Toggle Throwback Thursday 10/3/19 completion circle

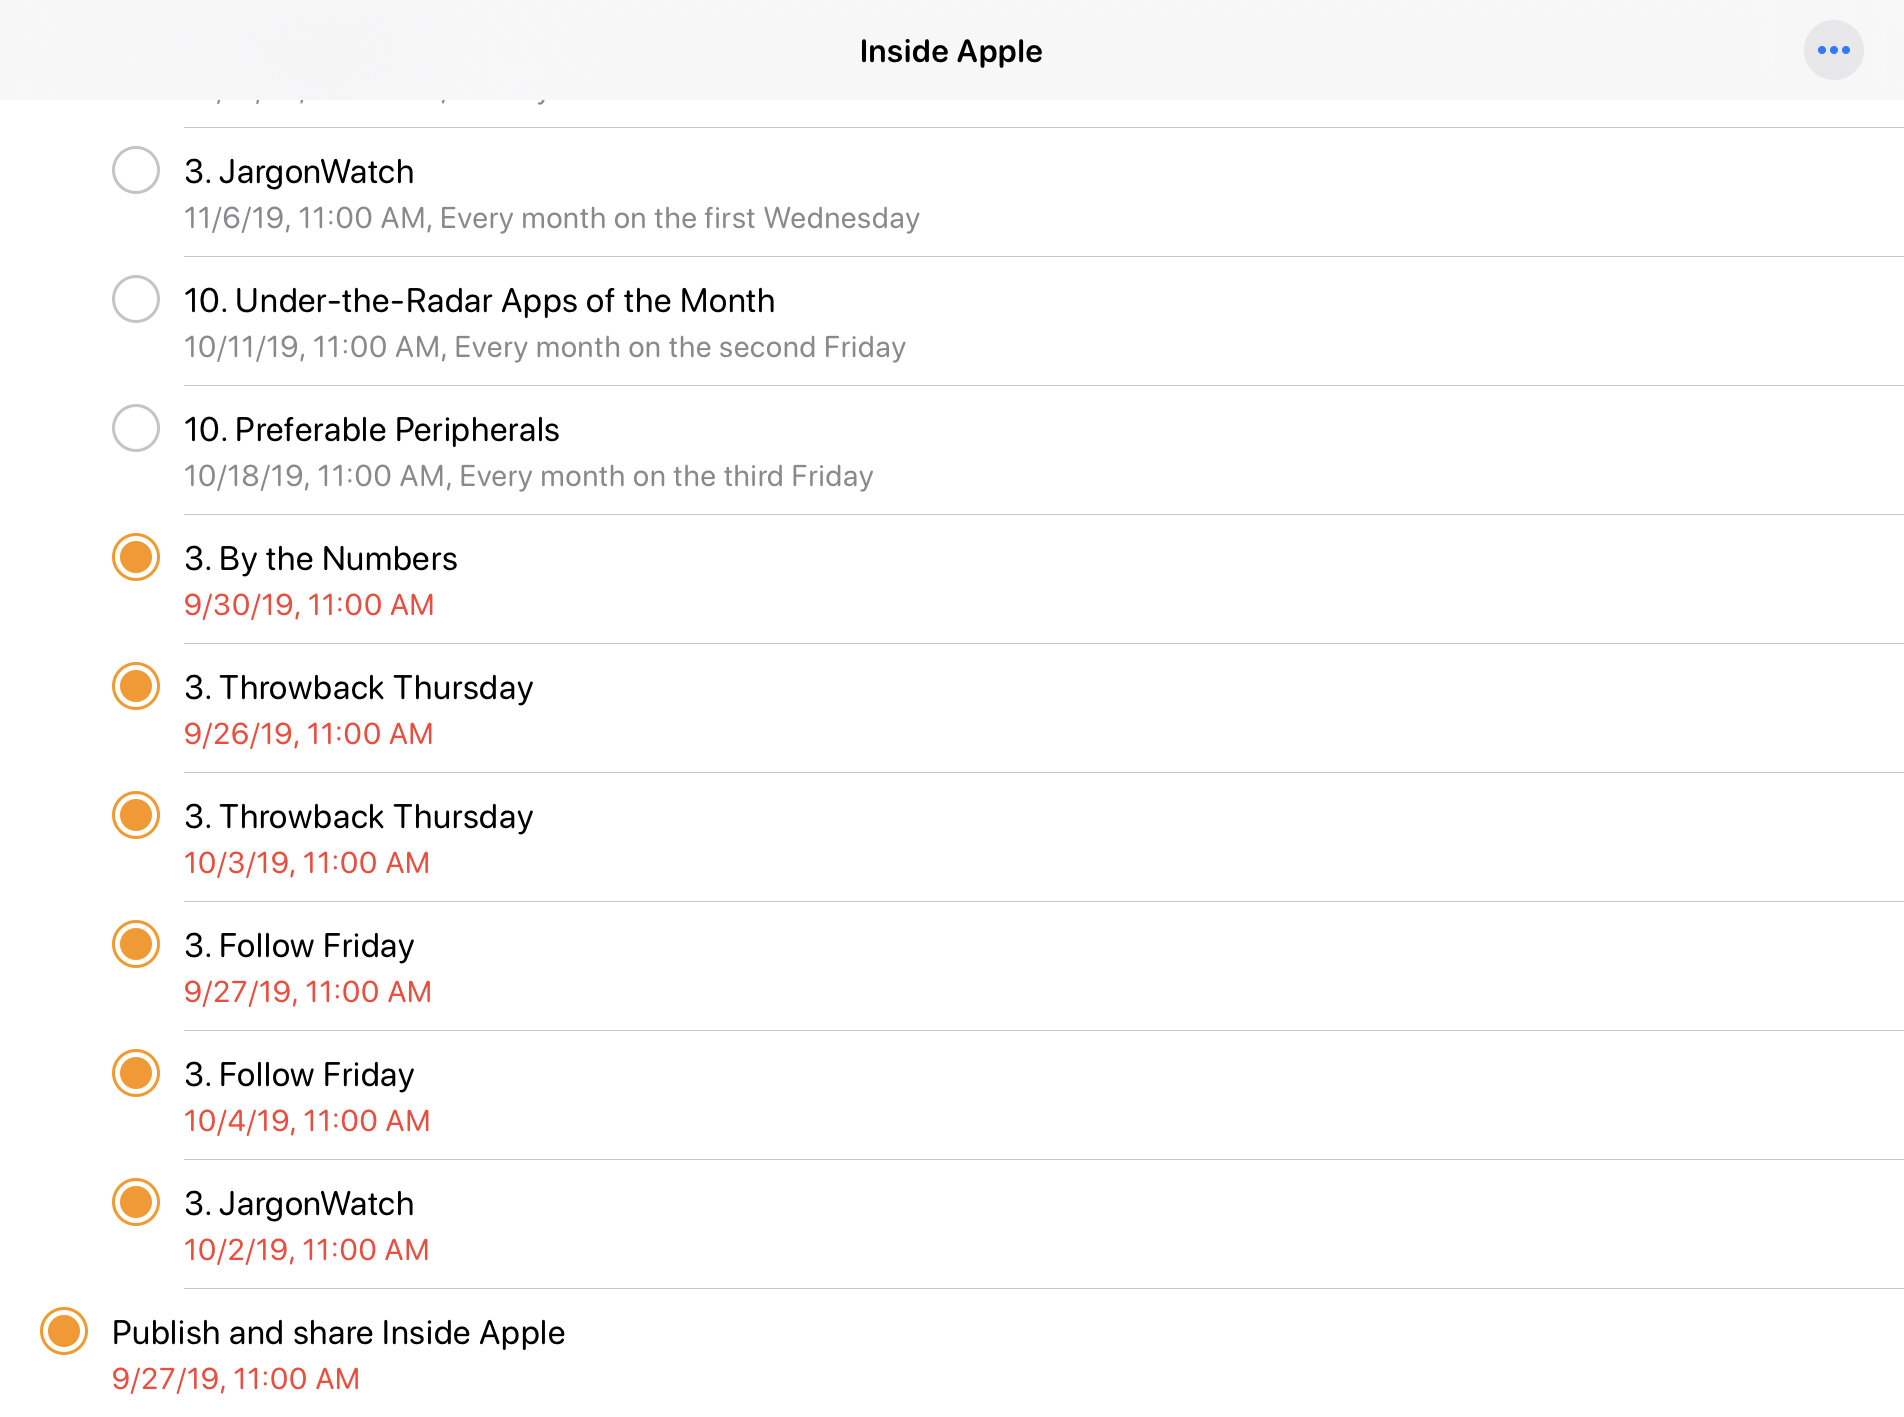click(x=136, y=815)
